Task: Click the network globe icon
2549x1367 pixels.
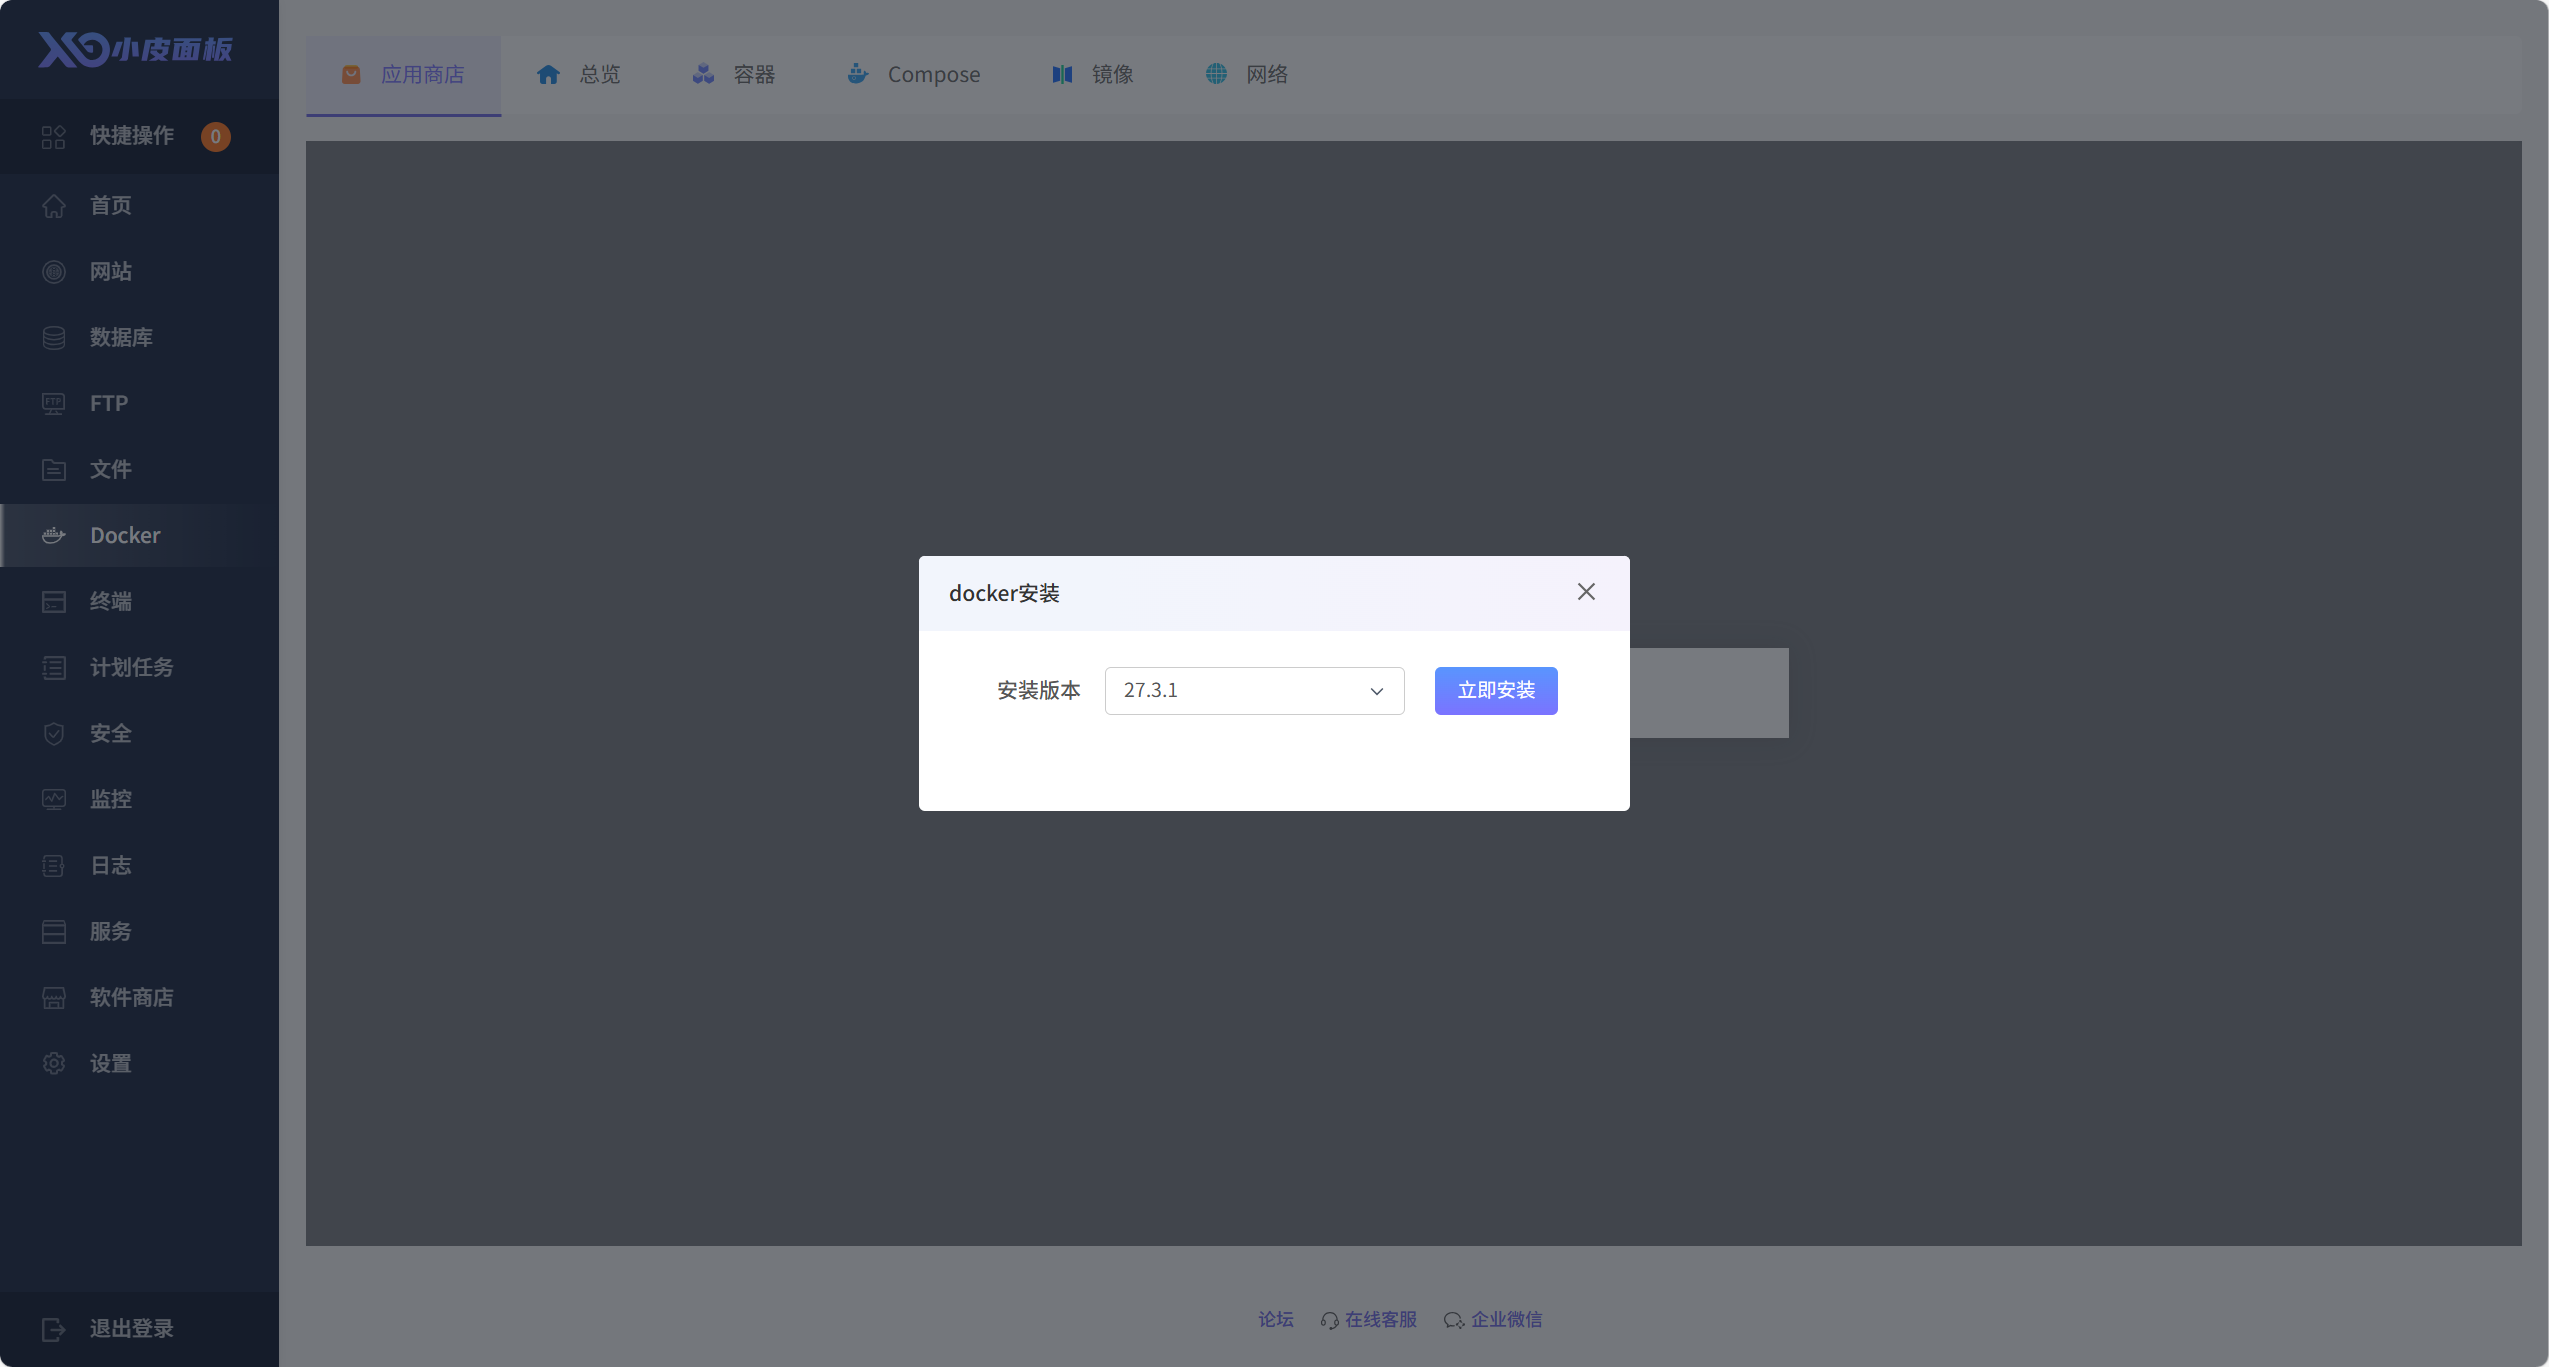Action: (x=1216, y=74)
